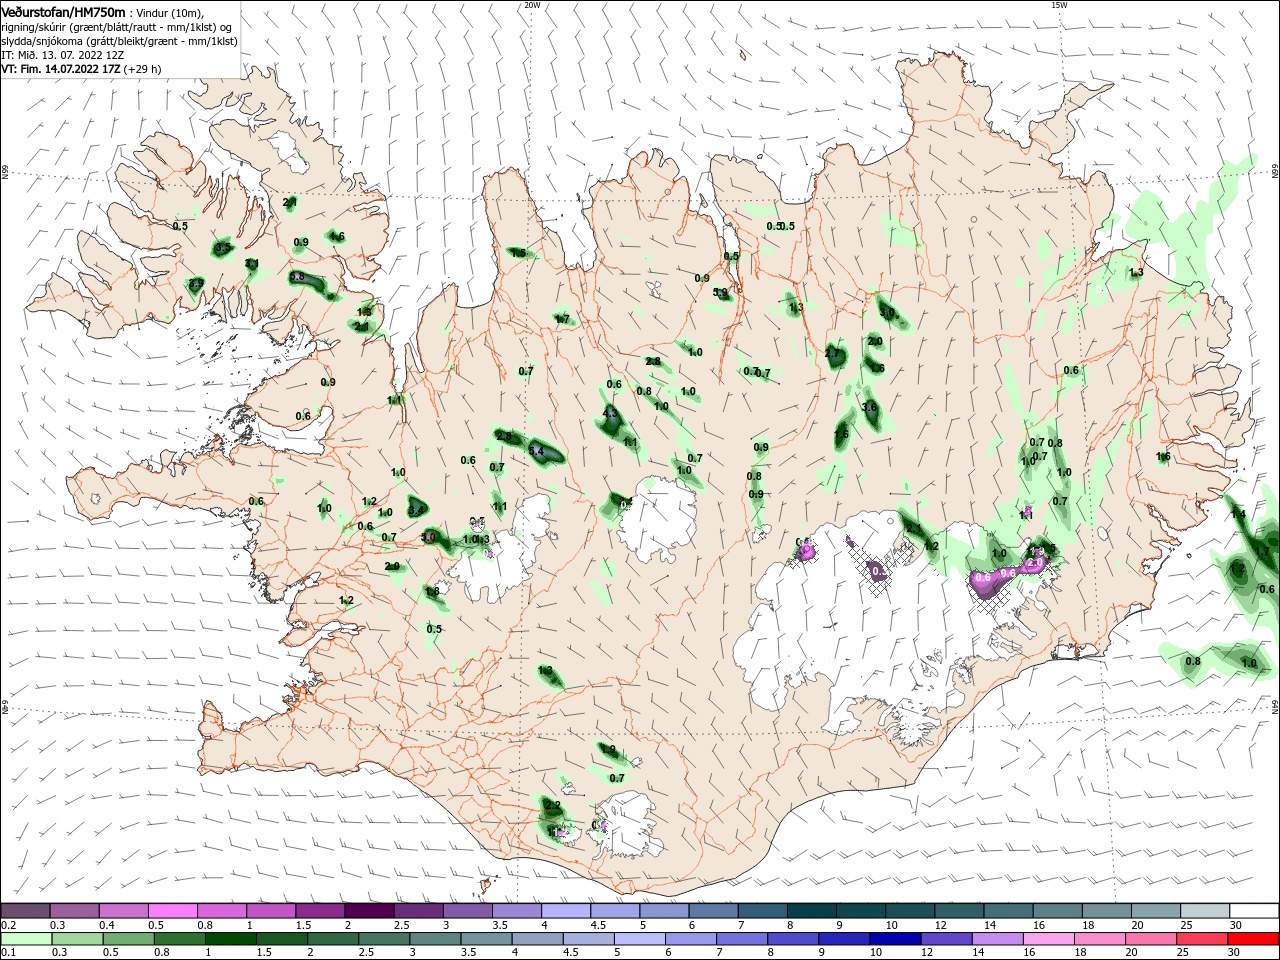Click the violet rain swatch between 12 and 14
Viewport: 1280px width, 960px height.
(945, 939)
